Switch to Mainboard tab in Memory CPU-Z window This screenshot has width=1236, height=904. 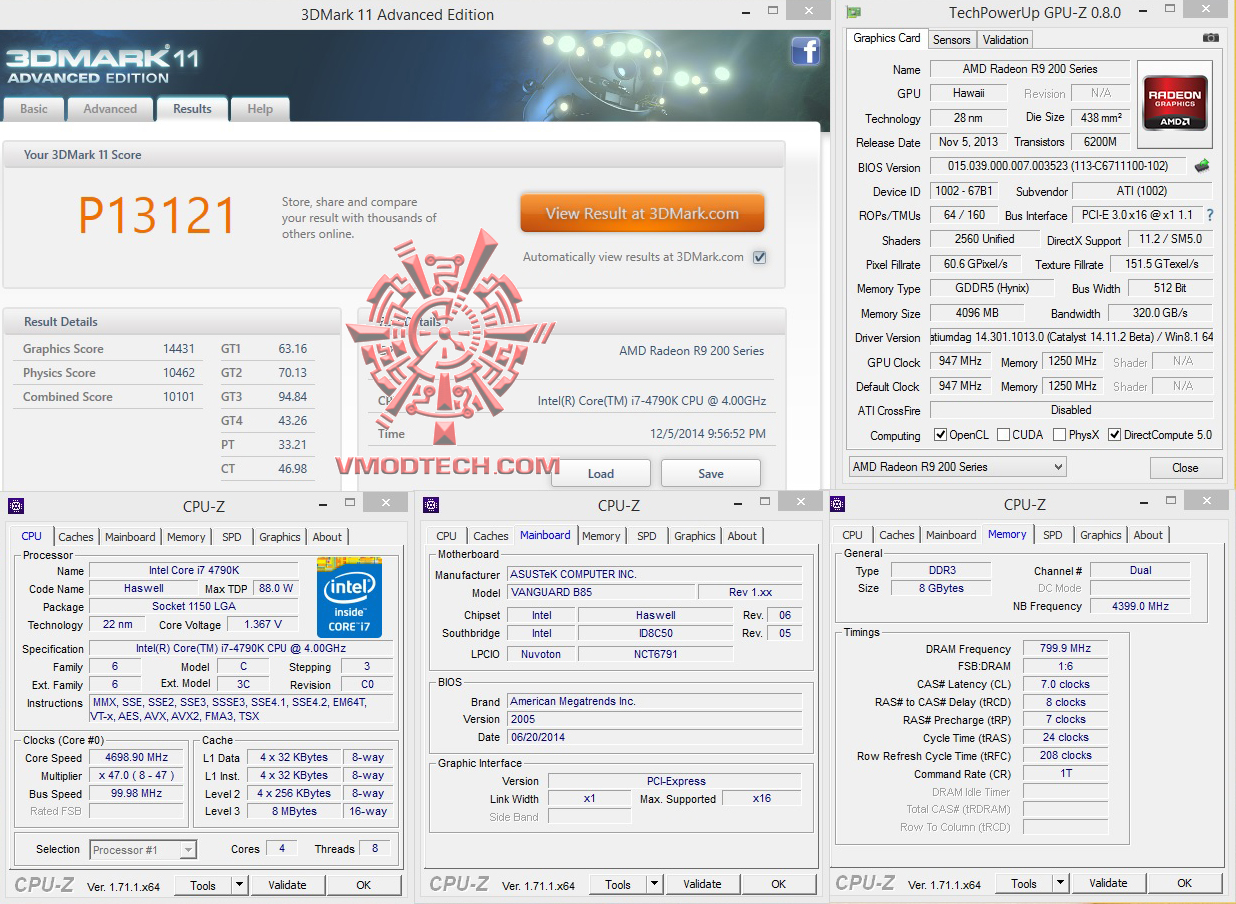tap(951, 535)
